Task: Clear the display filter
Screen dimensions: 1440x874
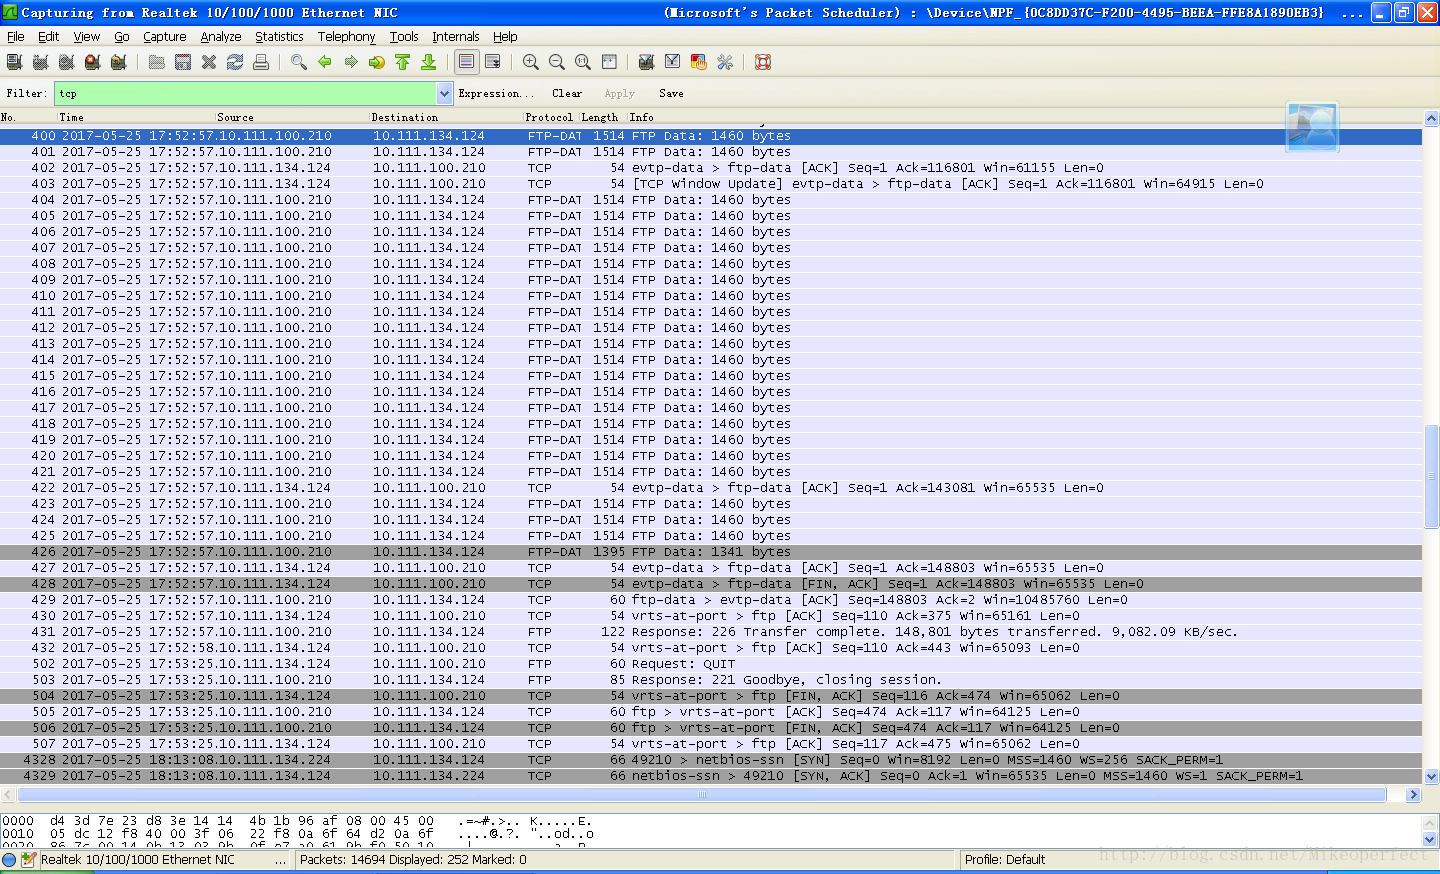Action: pyautogui.click(x=567, y=93)
